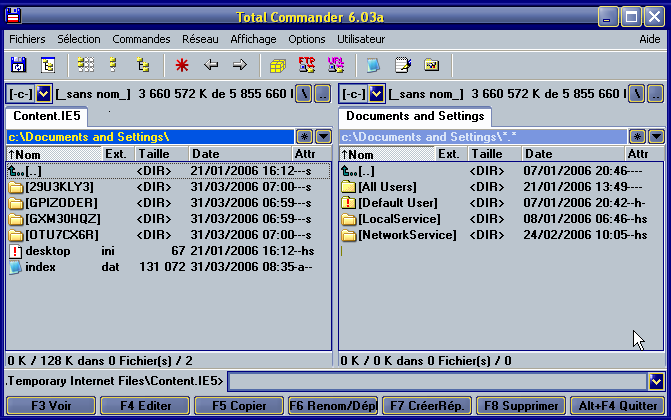
Task: Expand the left panel directory history arrow
Action: click(x=324, y=137)
